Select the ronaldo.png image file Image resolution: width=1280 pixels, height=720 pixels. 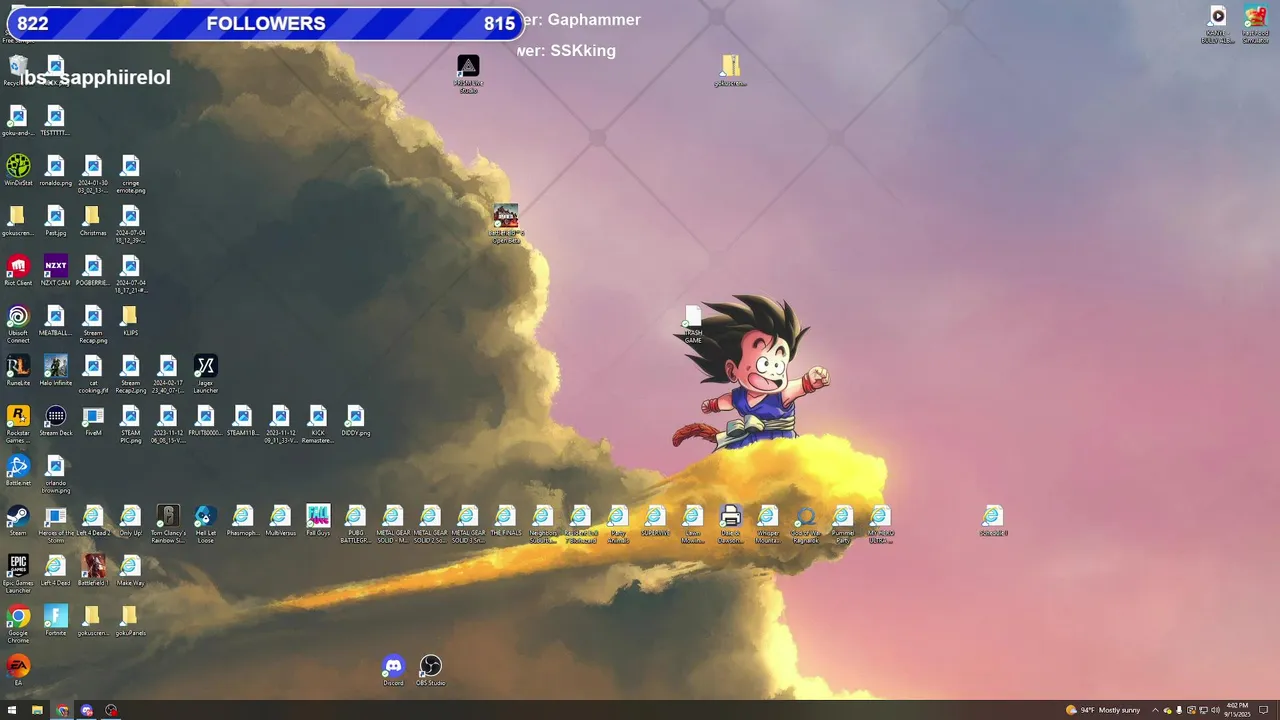click(x=55, y=171)
